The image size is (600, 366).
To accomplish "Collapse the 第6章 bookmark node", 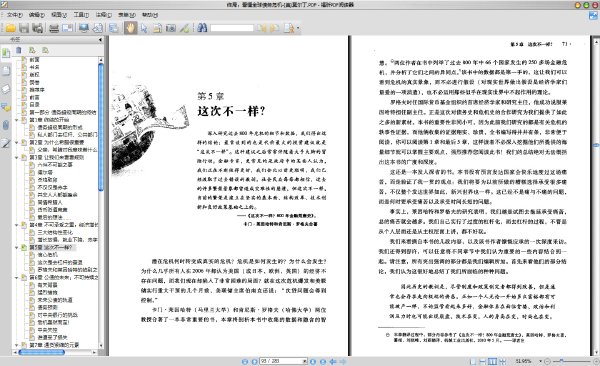I will click(16, 277).
